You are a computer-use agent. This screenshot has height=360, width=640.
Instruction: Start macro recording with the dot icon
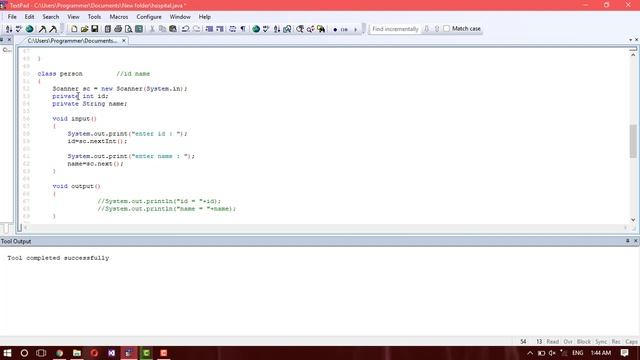(x=335, y=29)
